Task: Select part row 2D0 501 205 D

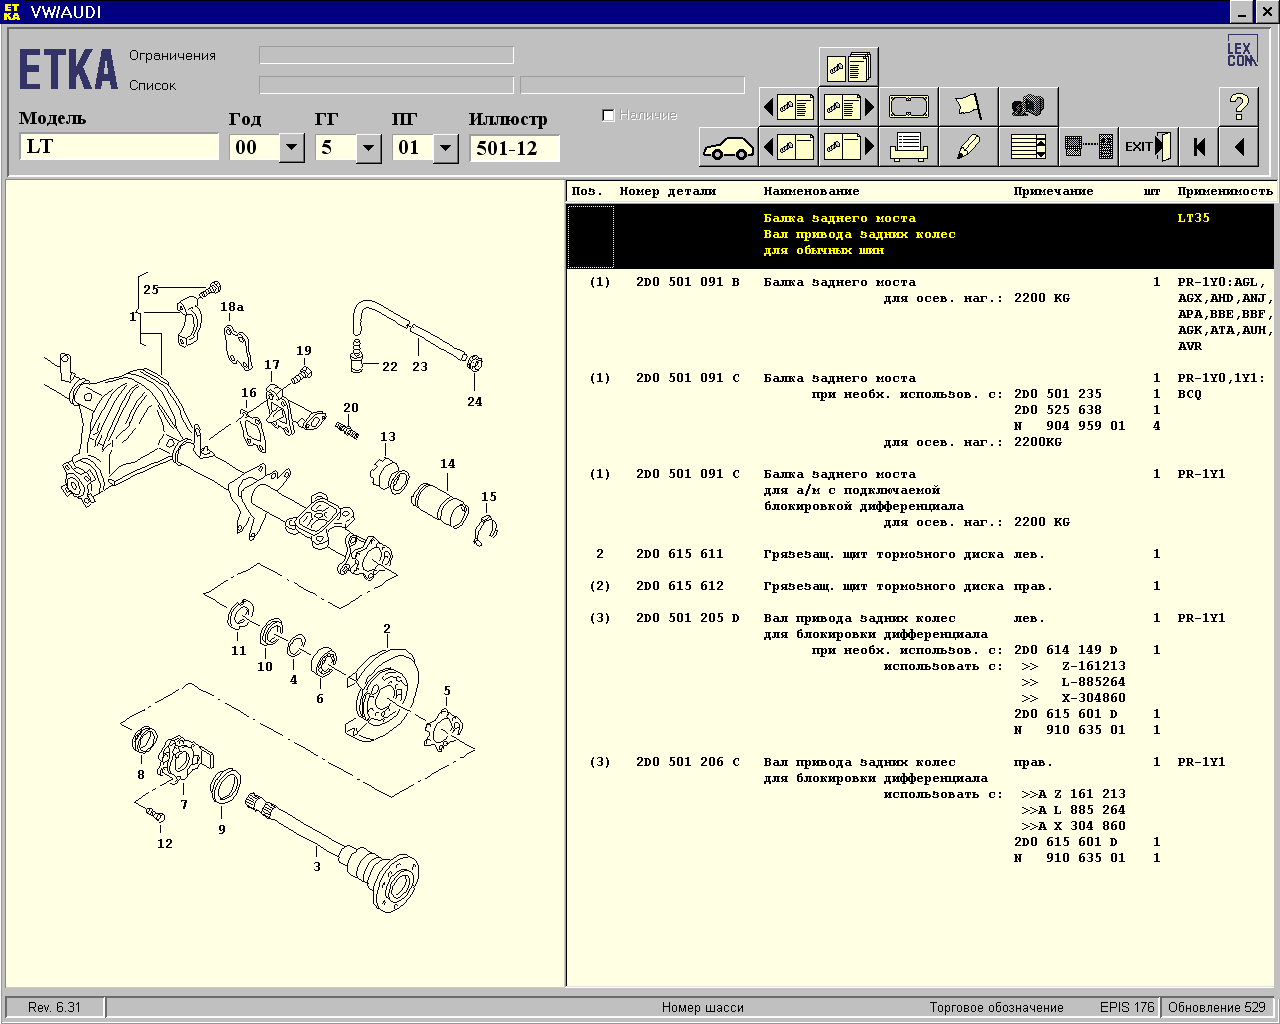Action: pyautogui.click(x=687, y=618)
